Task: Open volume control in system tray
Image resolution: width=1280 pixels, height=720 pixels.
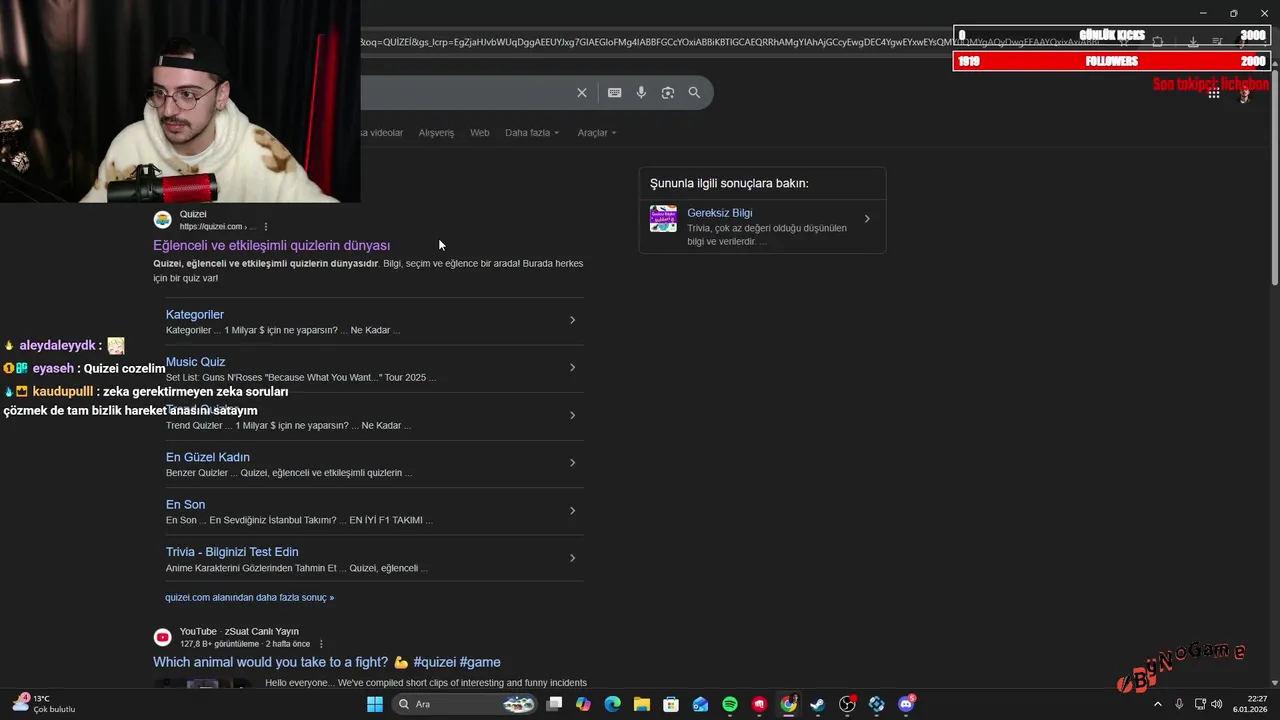Action: tap(1216, 704)
